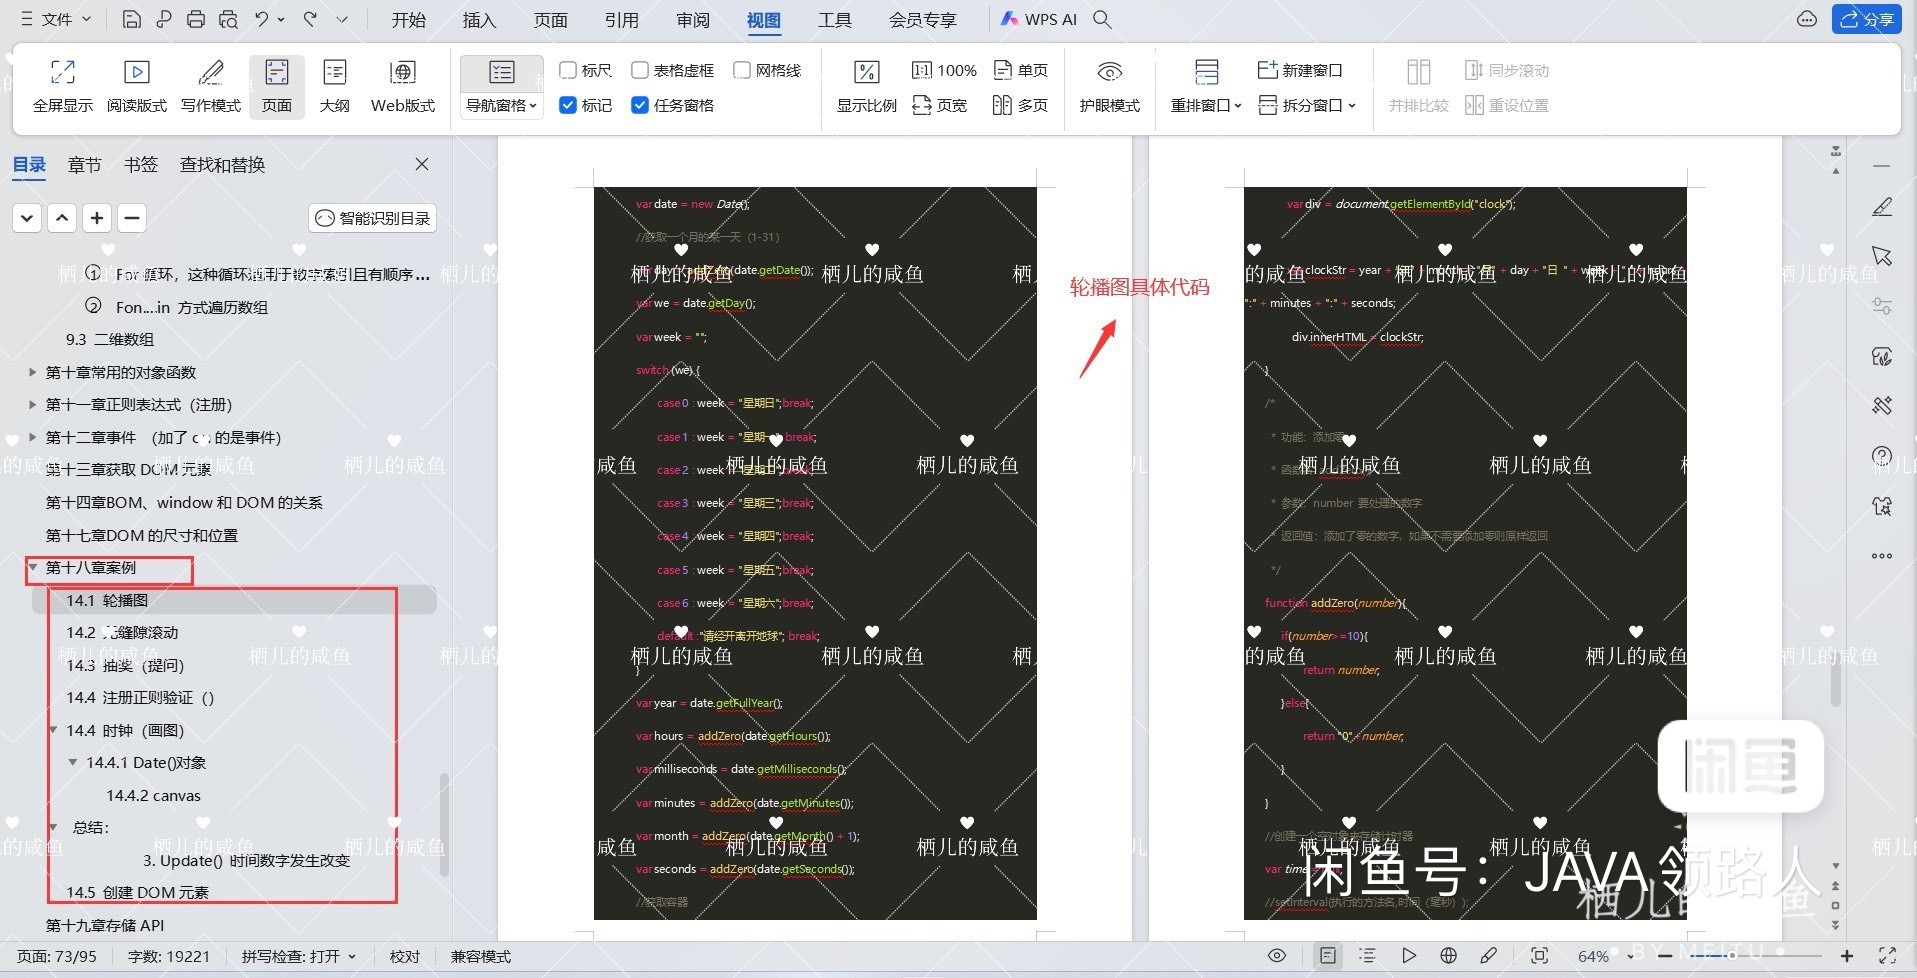
Task: Select the Page view (页面) button
Action: [x=277, y=85]
